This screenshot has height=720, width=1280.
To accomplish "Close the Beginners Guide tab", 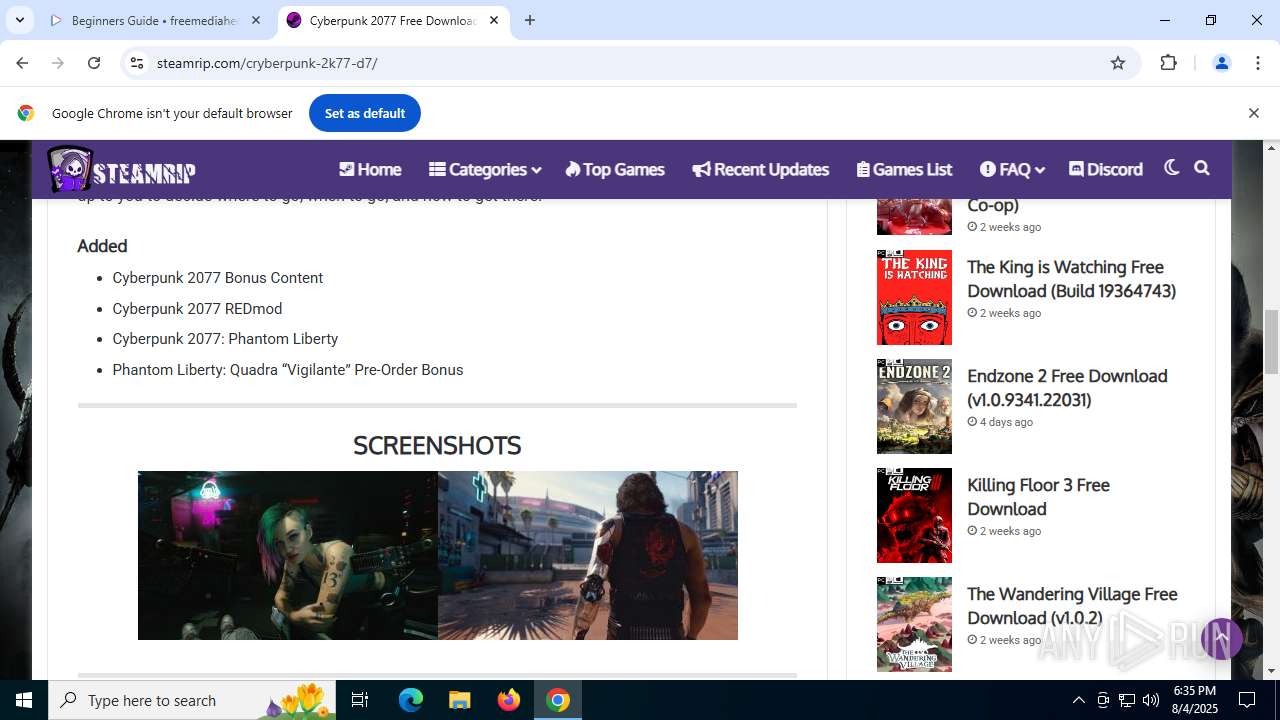I will [256, 20].
